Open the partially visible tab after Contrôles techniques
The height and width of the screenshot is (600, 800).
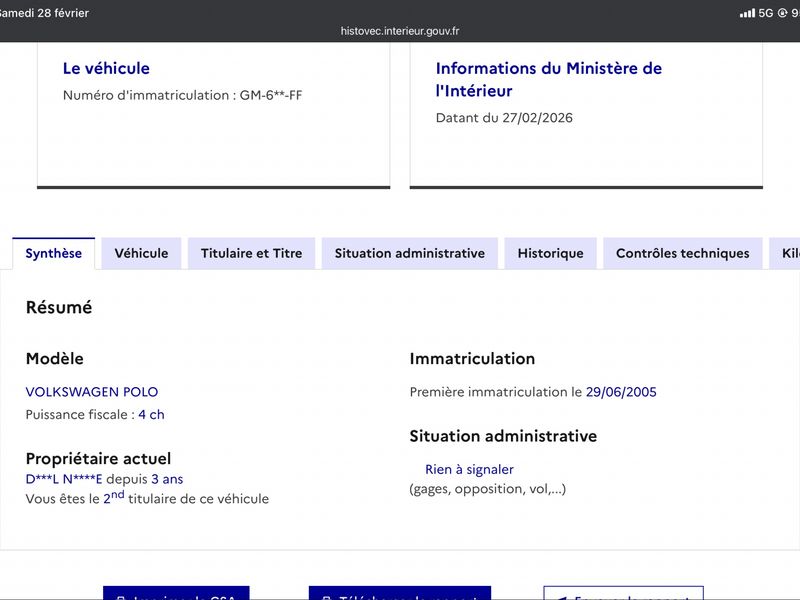coord(788,253)
